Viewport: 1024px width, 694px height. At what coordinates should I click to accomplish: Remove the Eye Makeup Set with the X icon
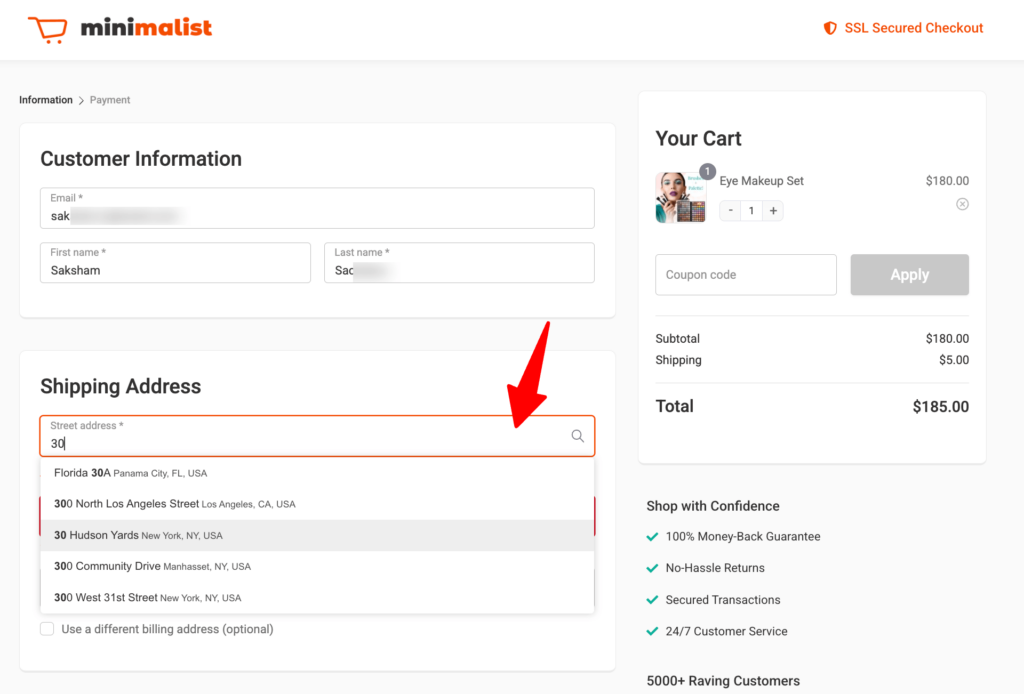point(962,204)
